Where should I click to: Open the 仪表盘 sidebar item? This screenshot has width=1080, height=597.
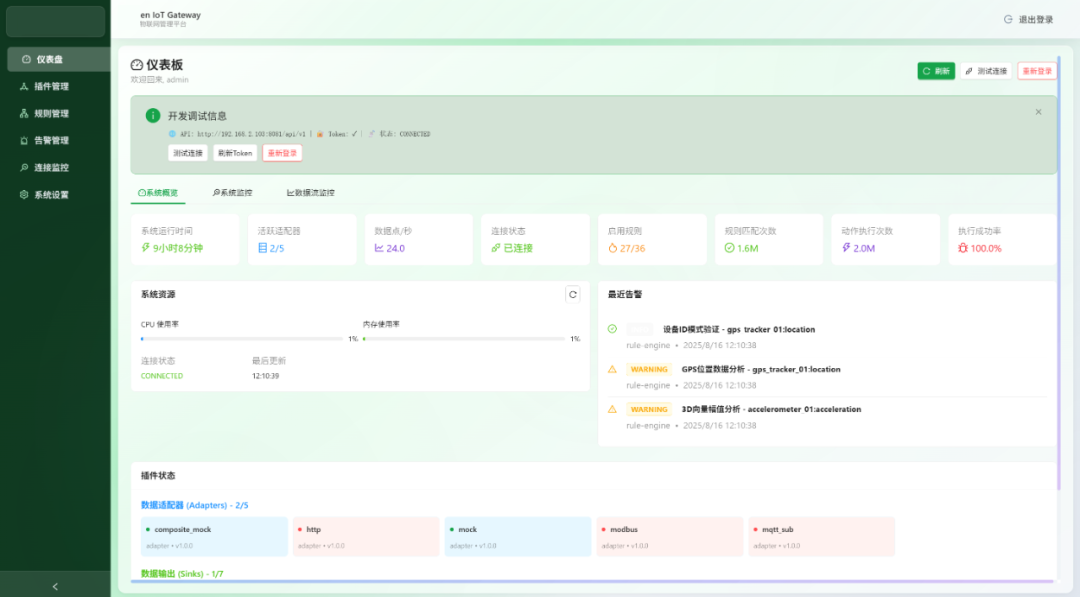[x=59, y=59]
